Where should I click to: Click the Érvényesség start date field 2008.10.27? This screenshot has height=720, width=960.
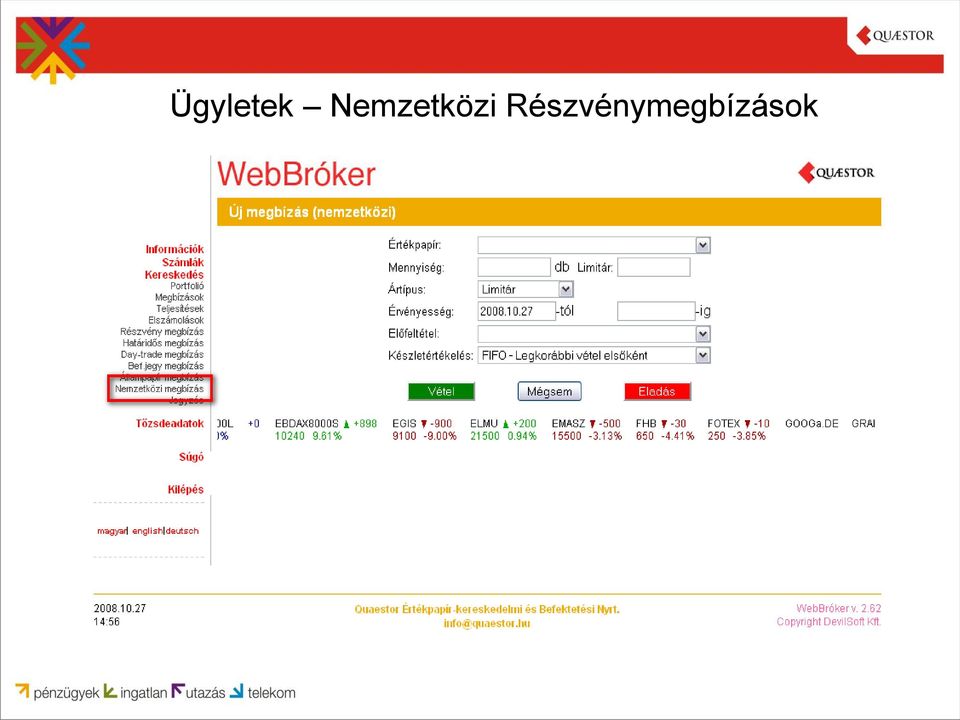[516, 311]
